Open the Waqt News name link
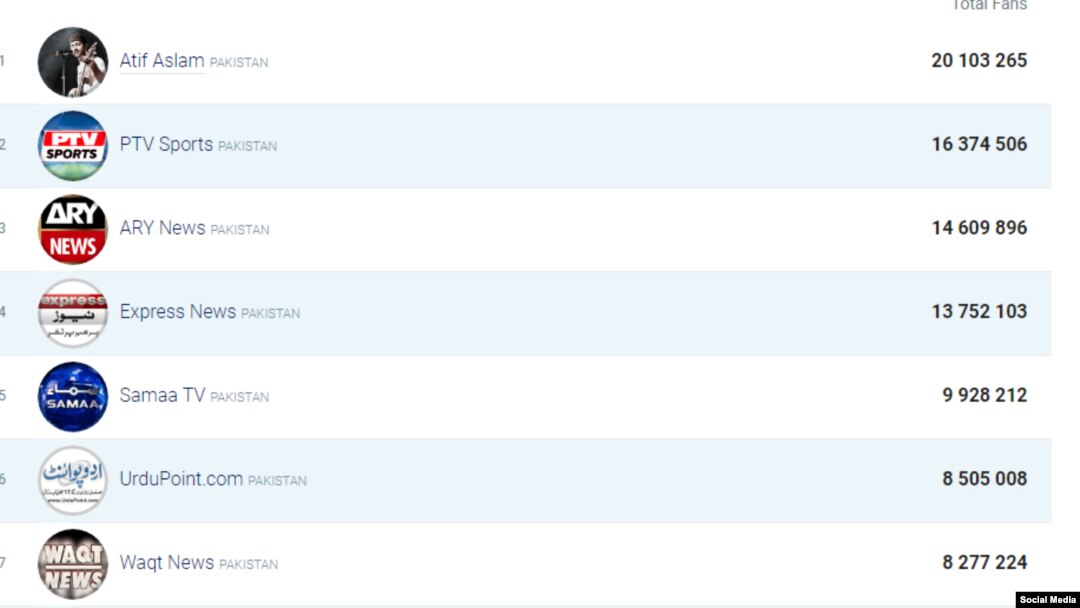The width and height of the screenshot is (1080, 608). (x=167, y=563)
